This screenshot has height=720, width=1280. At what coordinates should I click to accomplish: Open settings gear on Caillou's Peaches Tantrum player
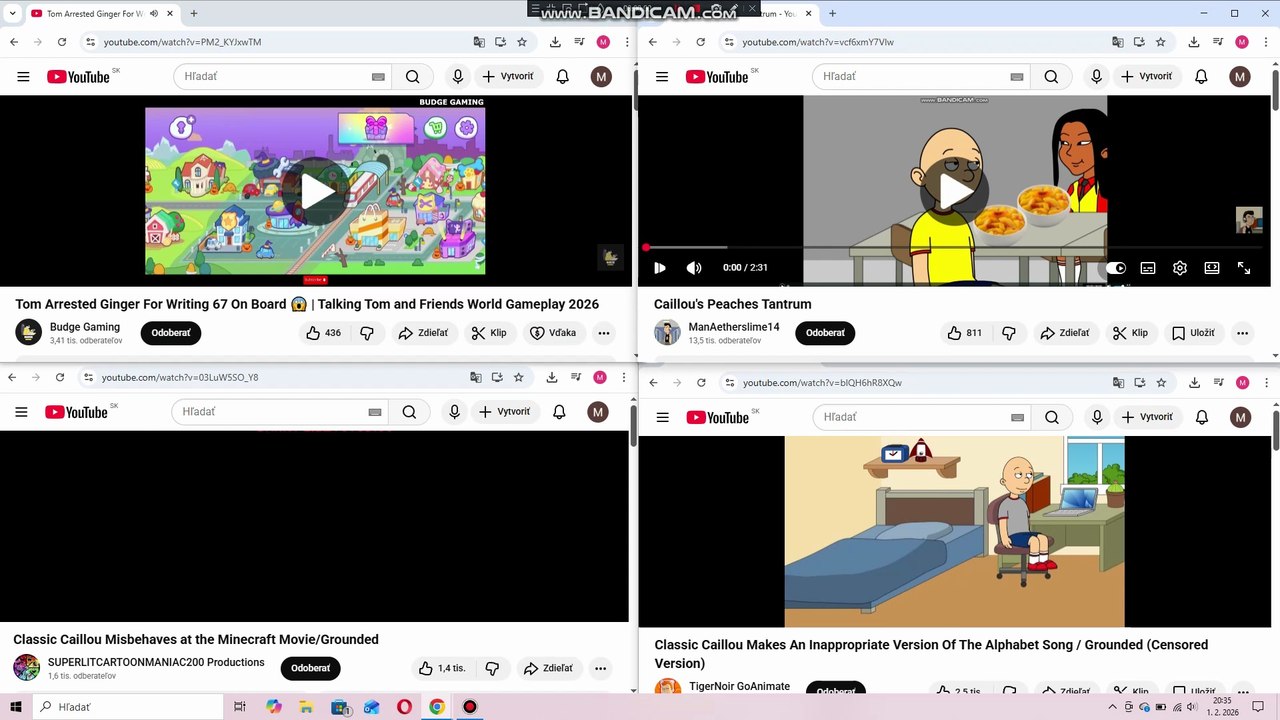click(x=1180, y=268)
